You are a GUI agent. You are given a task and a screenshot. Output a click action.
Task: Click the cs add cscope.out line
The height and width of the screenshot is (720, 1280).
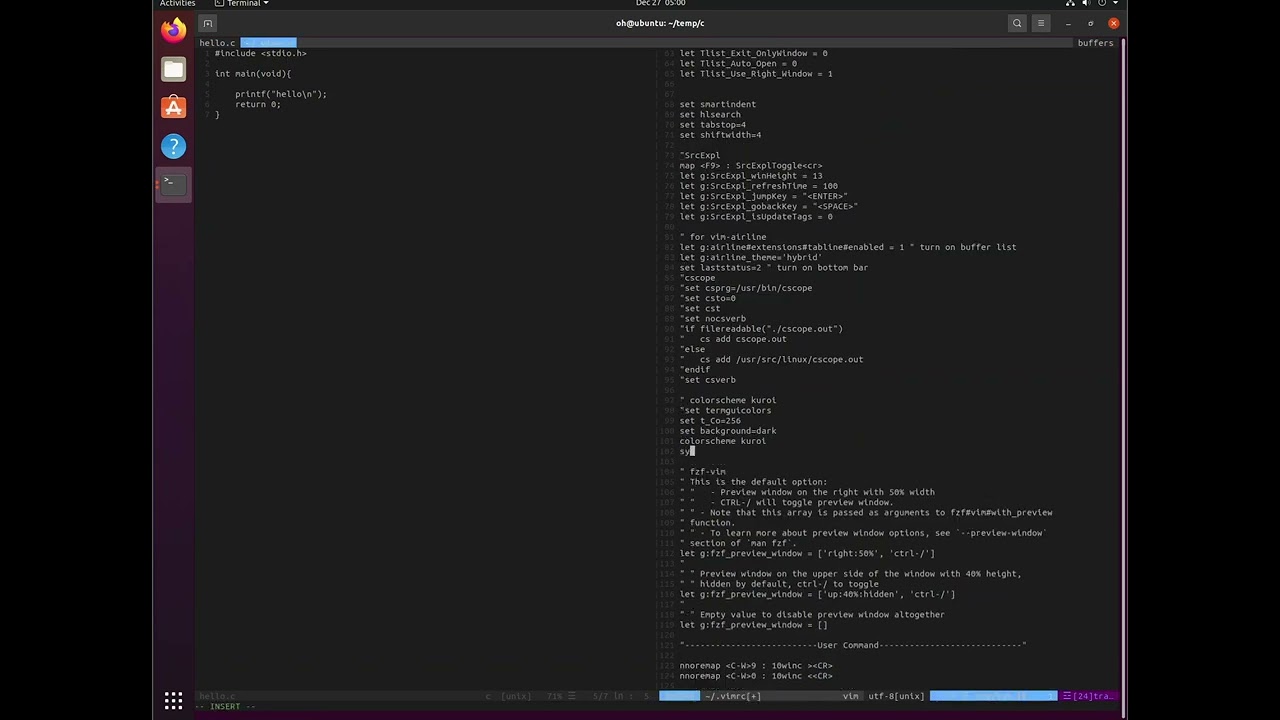[733, 339]
